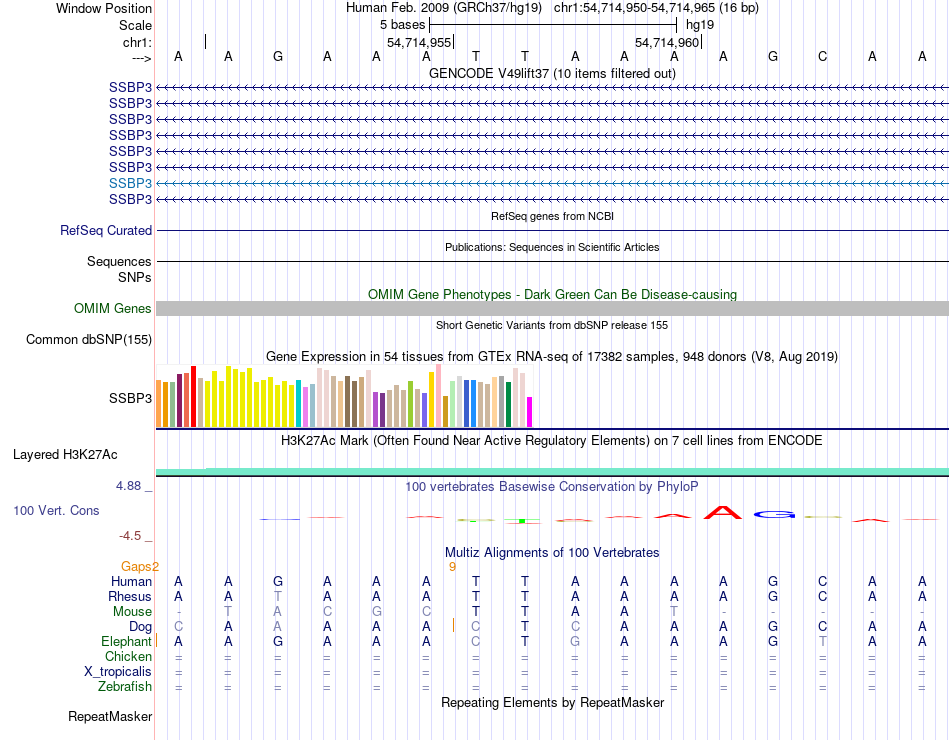Click the G base in the Mouse row
Image resolution: width=950 pixels, height=740 pixels.
coord(376,612)
